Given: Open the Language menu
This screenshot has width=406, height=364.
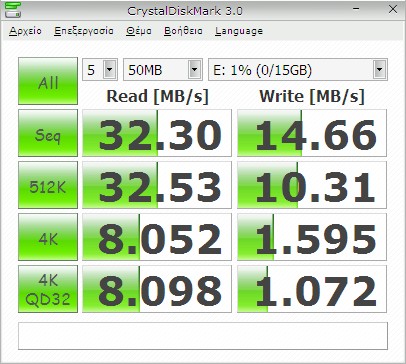Looking at the screenshot, I should [x=239, y=31].
